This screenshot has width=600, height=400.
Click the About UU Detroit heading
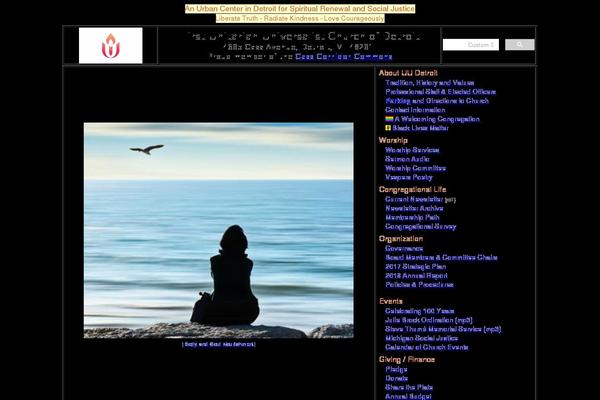408,73
